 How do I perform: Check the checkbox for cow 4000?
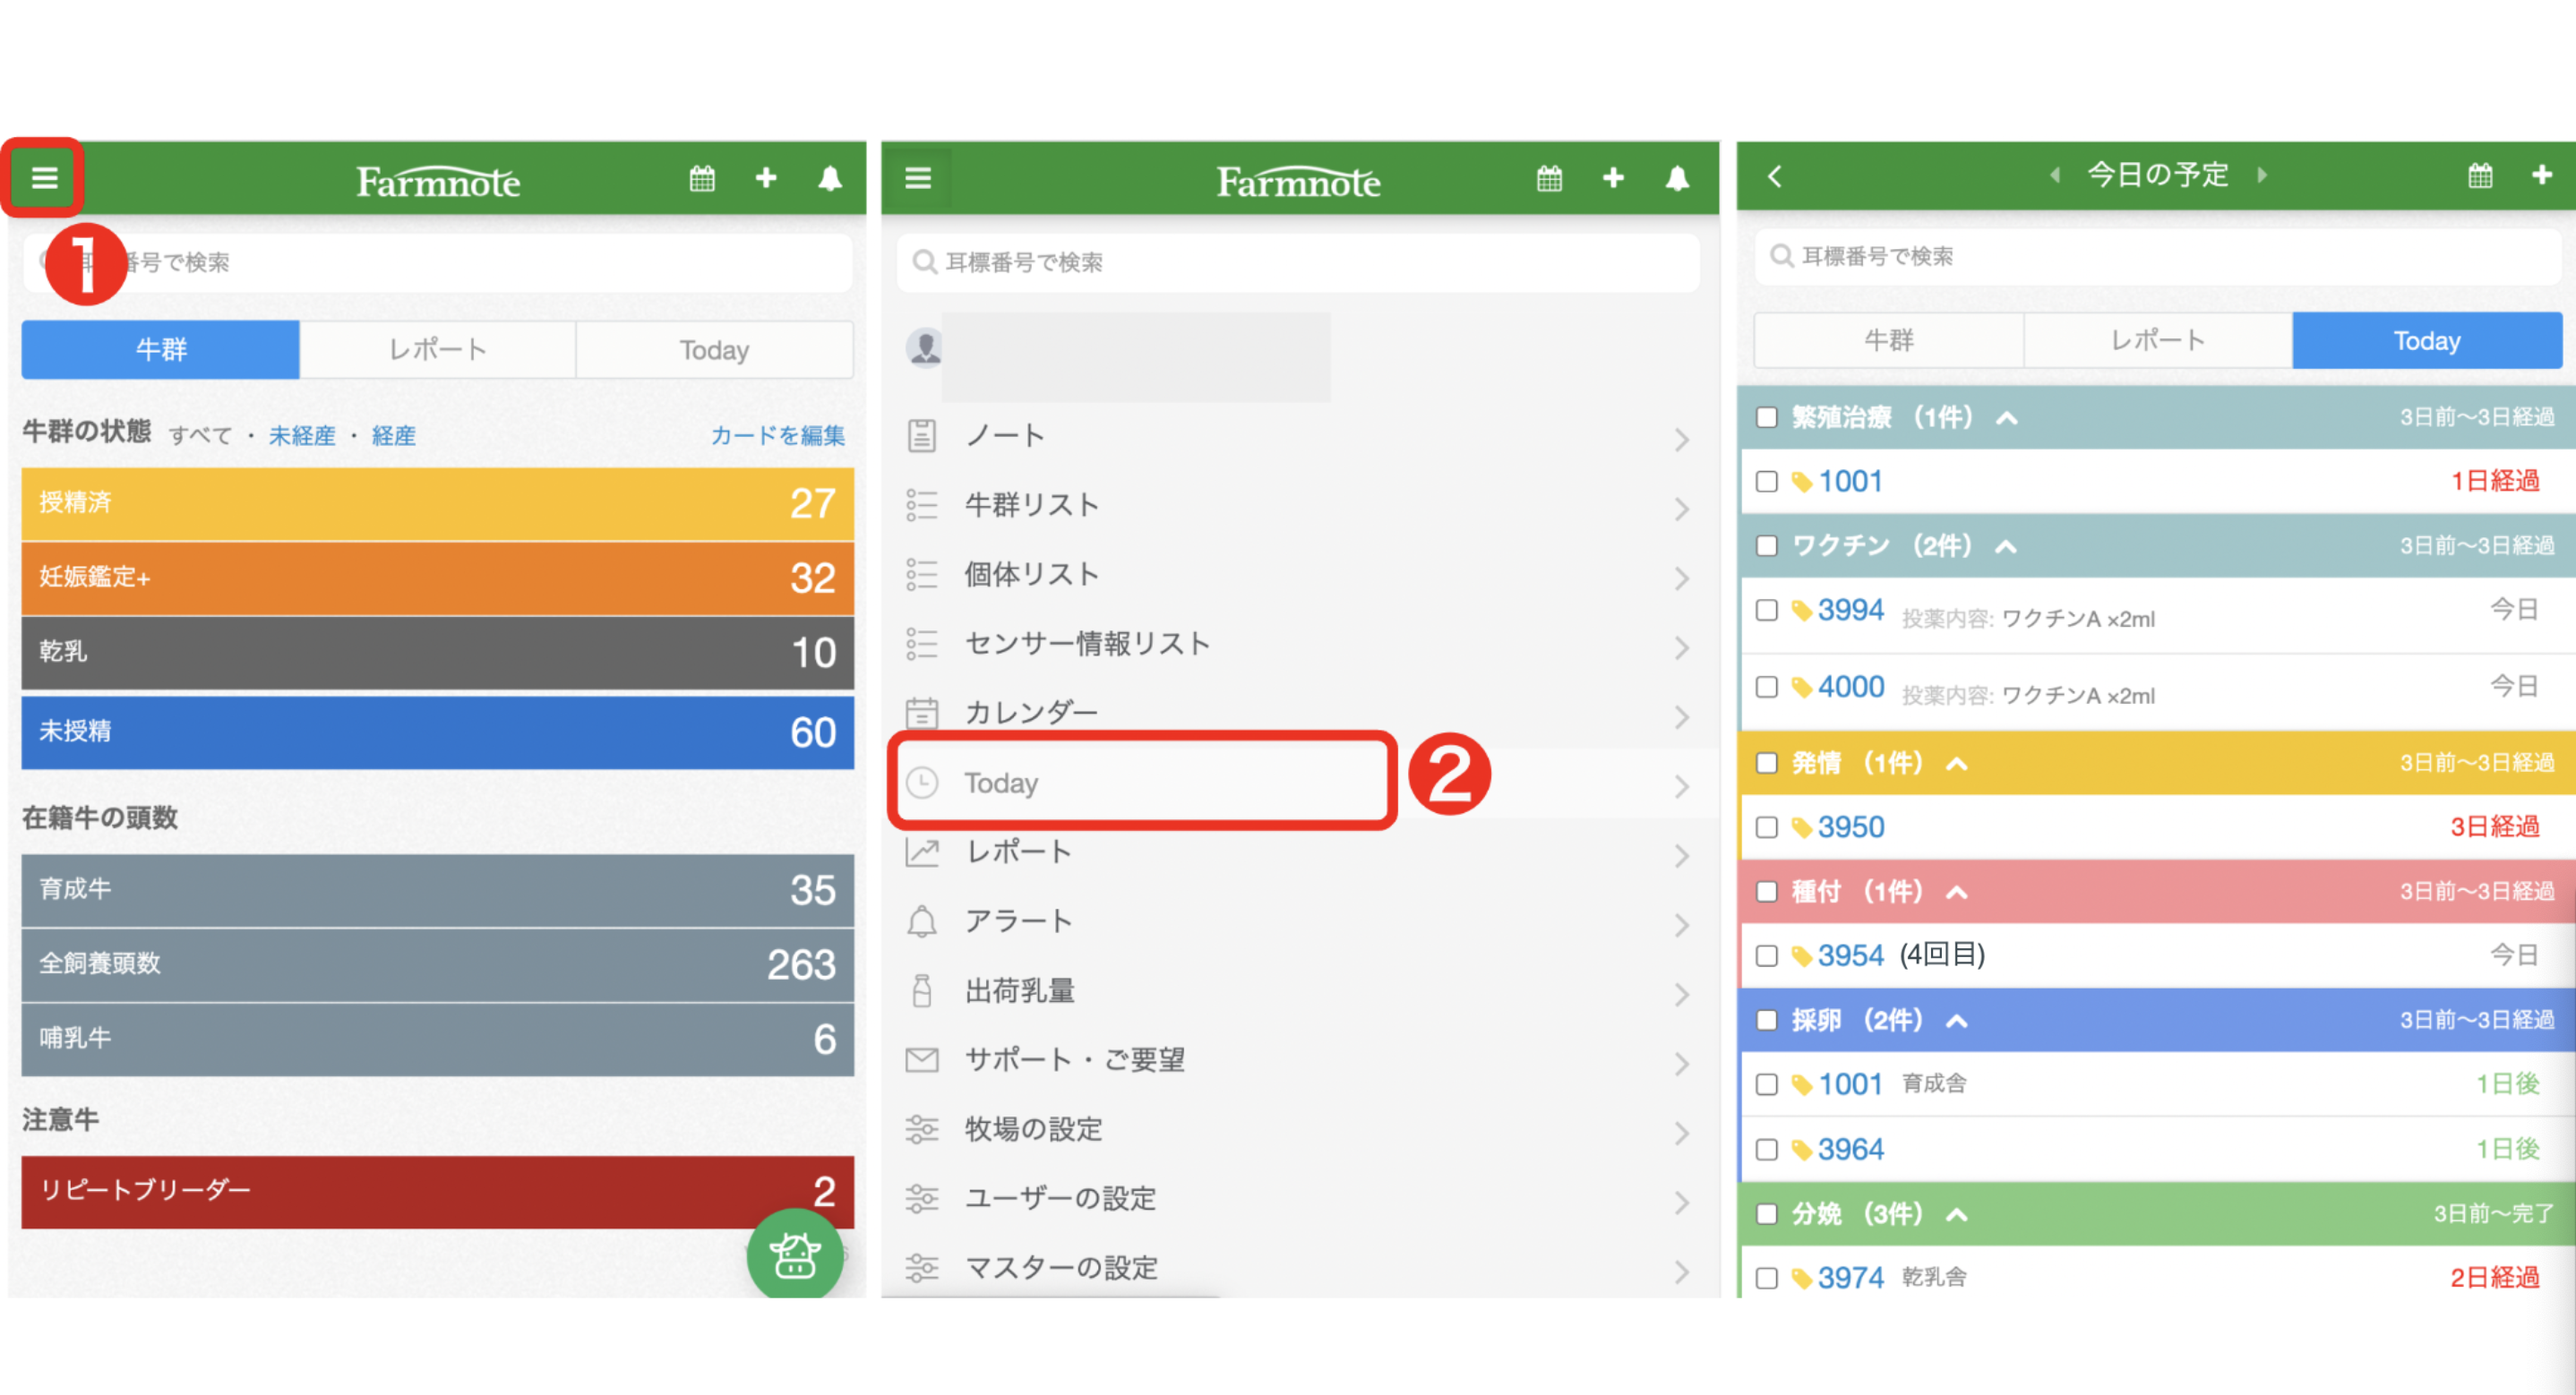(1767, 687)
